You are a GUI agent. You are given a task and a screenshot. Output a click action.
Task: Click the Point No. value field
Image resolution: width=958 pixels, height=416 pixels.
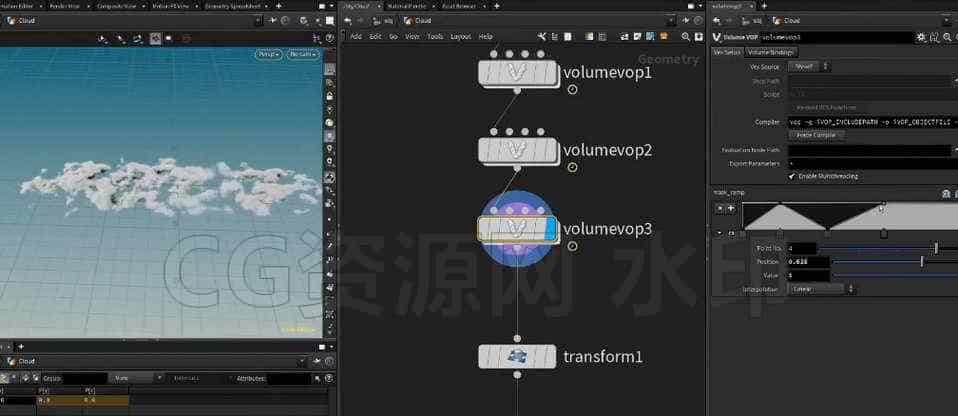click(x=802, y=248)
